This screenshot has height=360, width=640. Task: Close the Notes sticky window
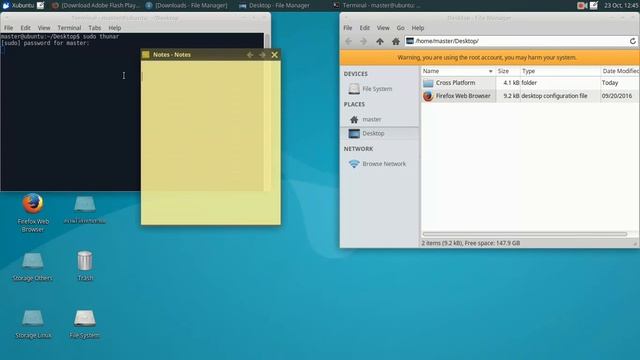(275, 55)
